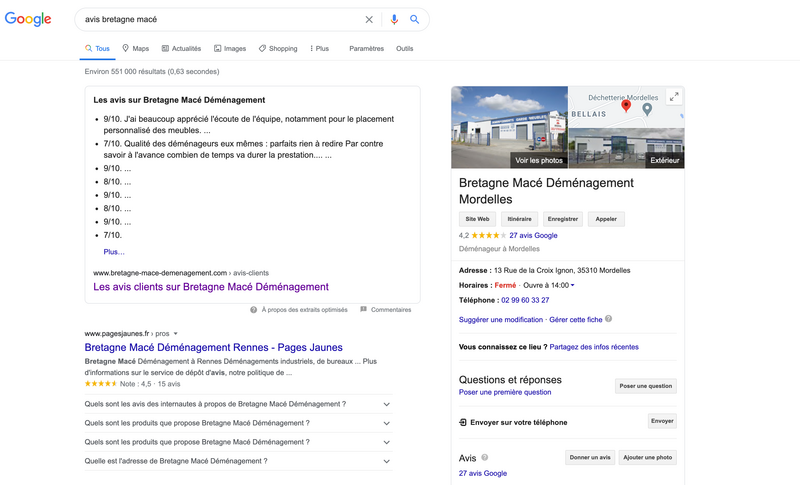Image resolution: width=800 pixels, height=485 pixels.
Task: Open the Plus menu in the search tabs
Action: coord(319,48)
